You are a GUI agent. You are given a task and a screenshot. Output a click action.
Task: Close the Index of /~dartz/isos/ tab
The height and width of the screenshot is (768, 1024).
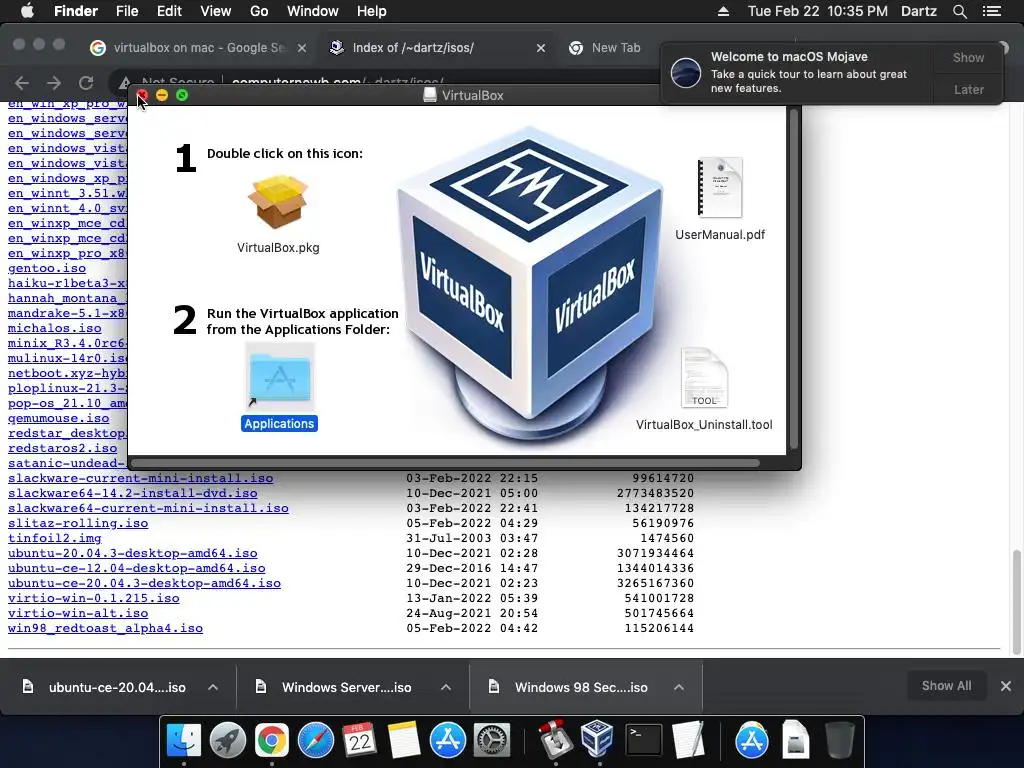click(x=541, y=48)
